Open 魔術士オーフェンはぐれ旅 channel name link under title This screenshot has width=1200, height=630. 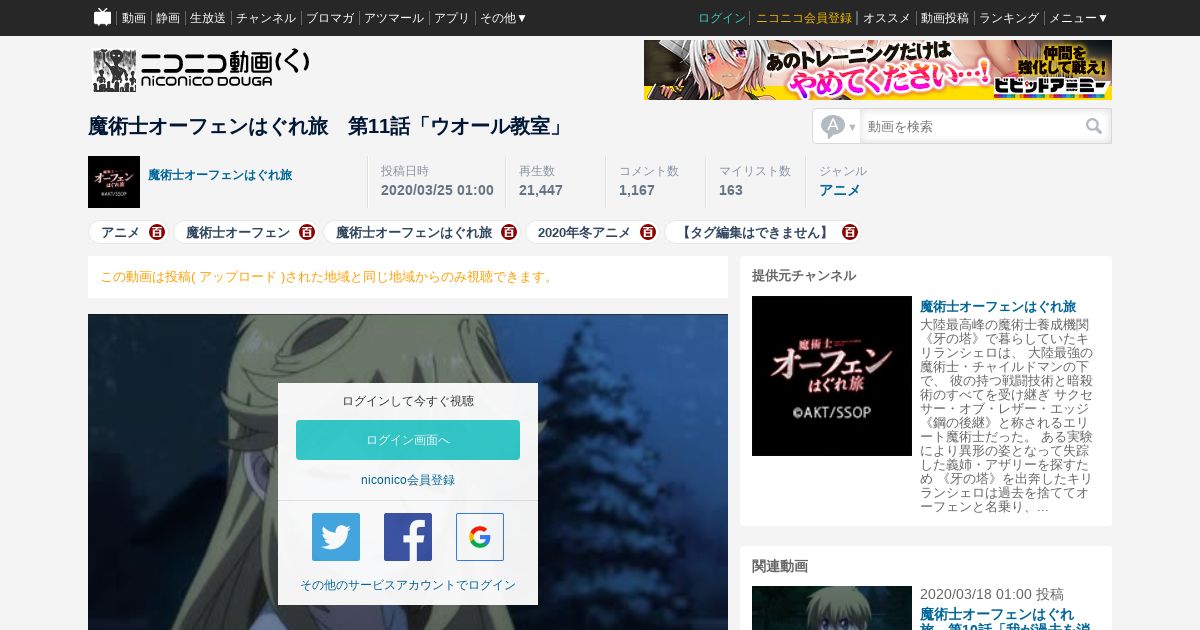coord(220,175)
